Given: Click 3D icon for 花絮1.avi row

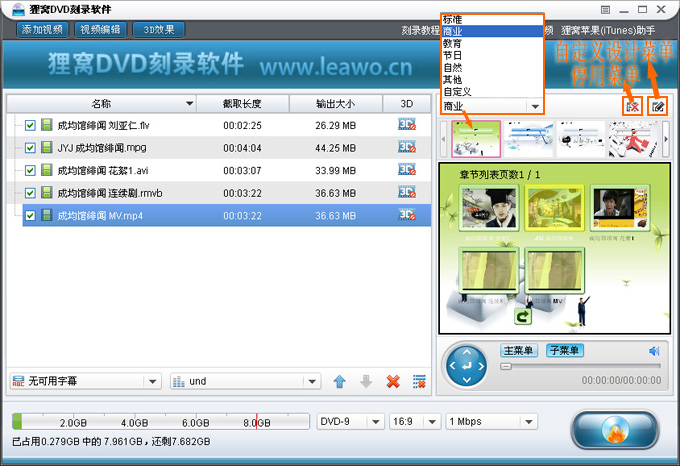Looking at the screenshot, I should click(407, 170).
